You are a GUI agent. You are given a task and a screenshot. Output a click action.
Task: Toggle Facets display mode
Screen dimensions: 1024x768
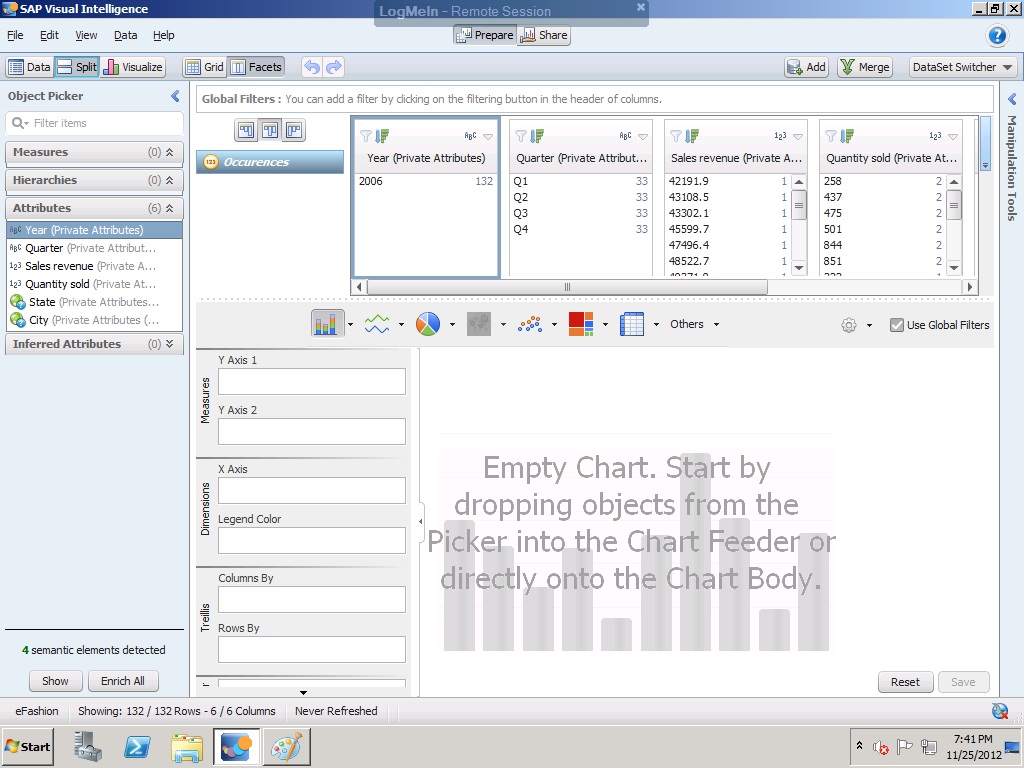coord(256,67)
